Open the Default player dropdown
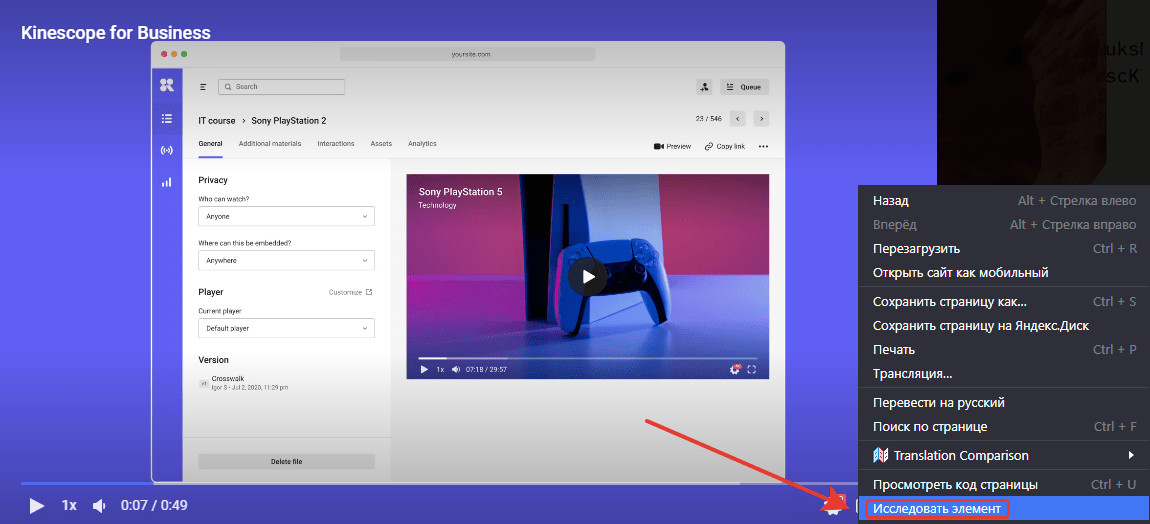 tap(286, 328)
